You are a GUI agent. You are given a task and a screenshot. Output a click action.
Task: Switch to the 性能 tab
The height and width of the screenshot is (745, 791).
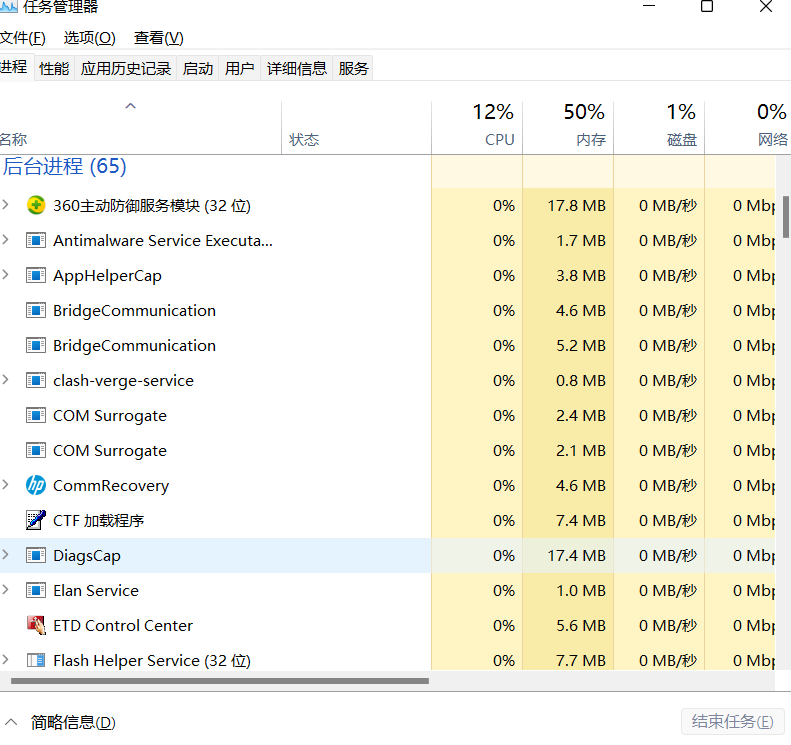click(54, 68)
